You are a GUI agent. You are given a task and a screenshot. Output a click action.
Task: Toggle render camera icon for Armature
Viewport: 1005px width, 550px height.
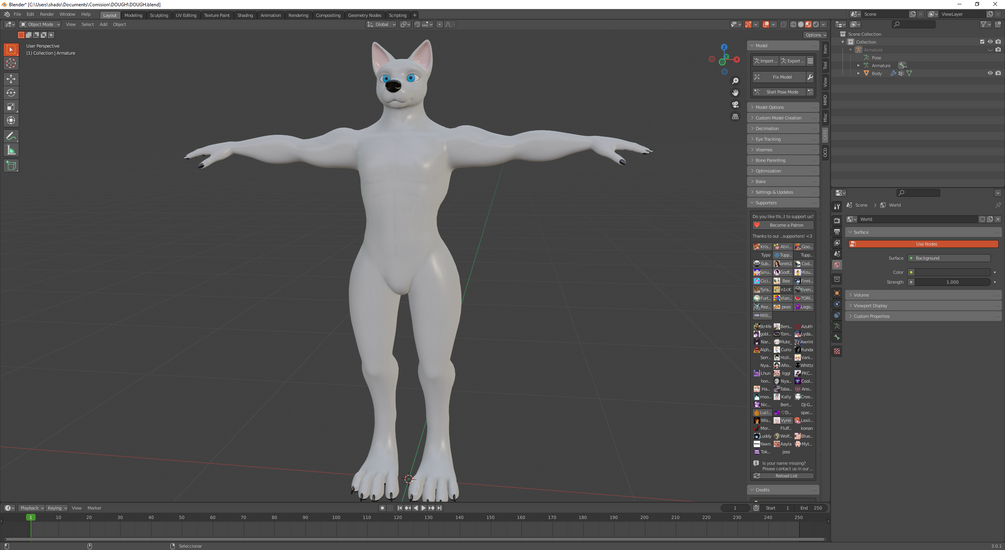[x=998, y=49]
